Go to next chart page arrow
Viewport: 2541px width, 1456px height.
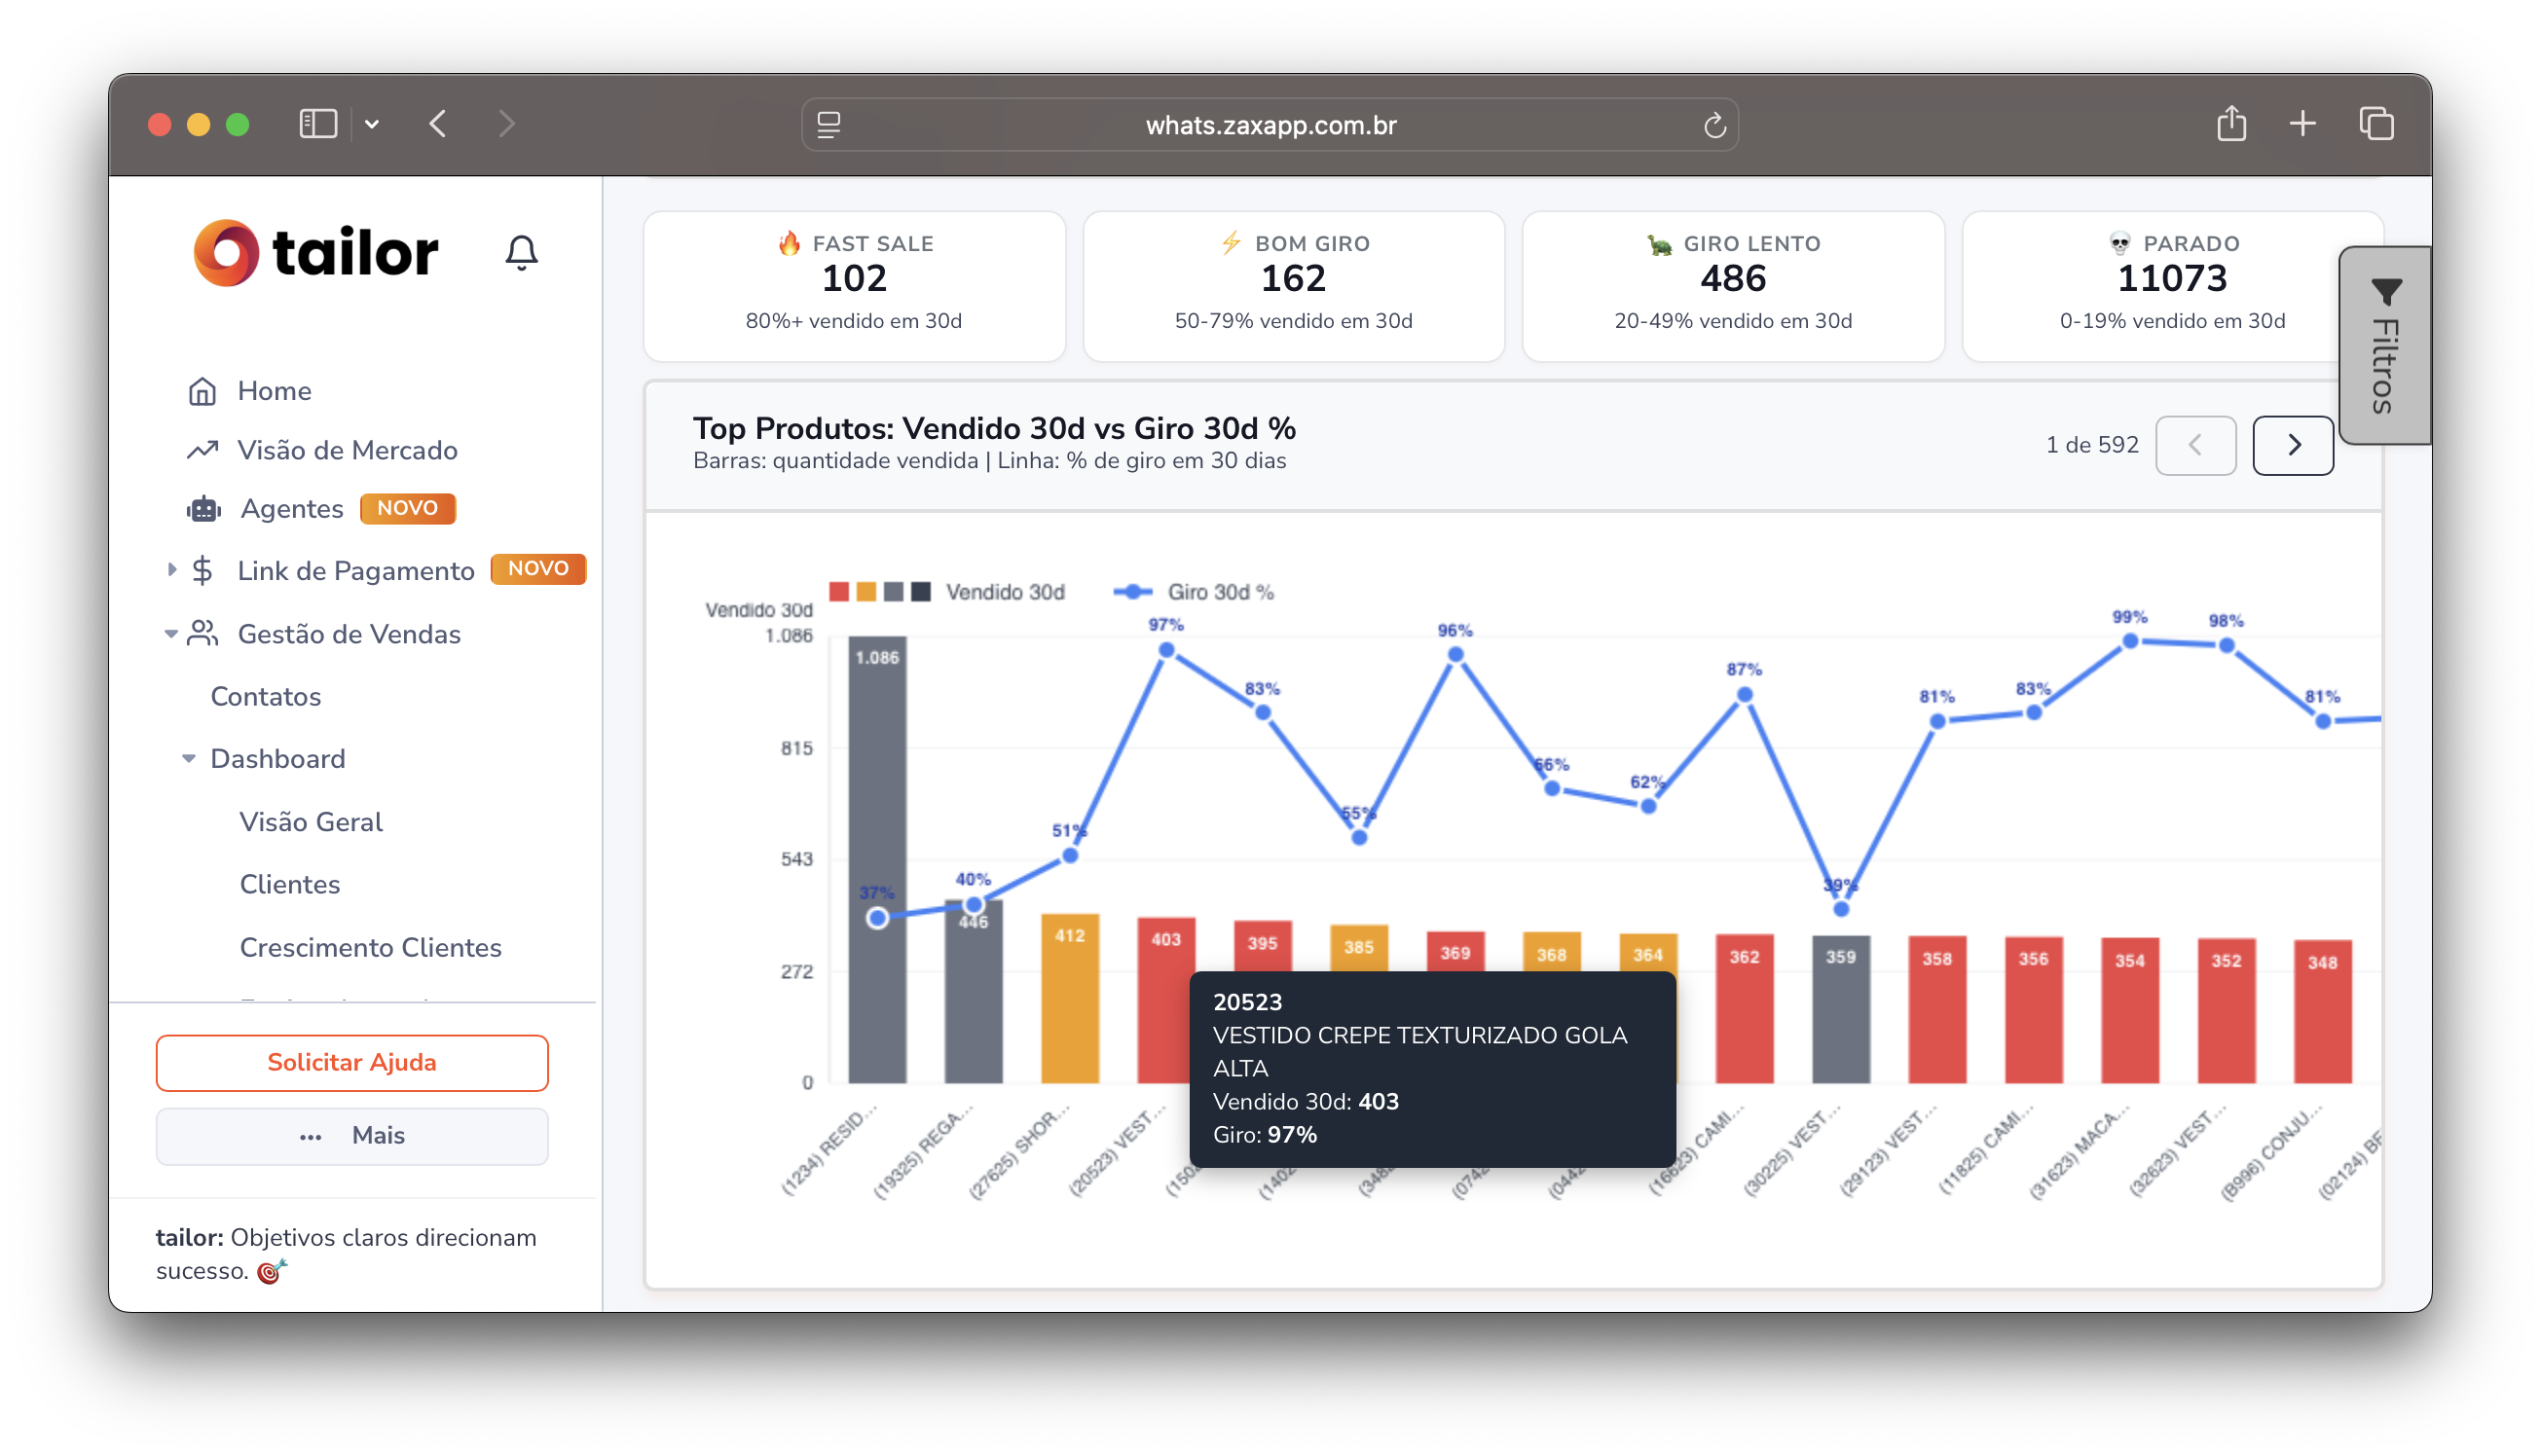click(x=2292, y=445)
